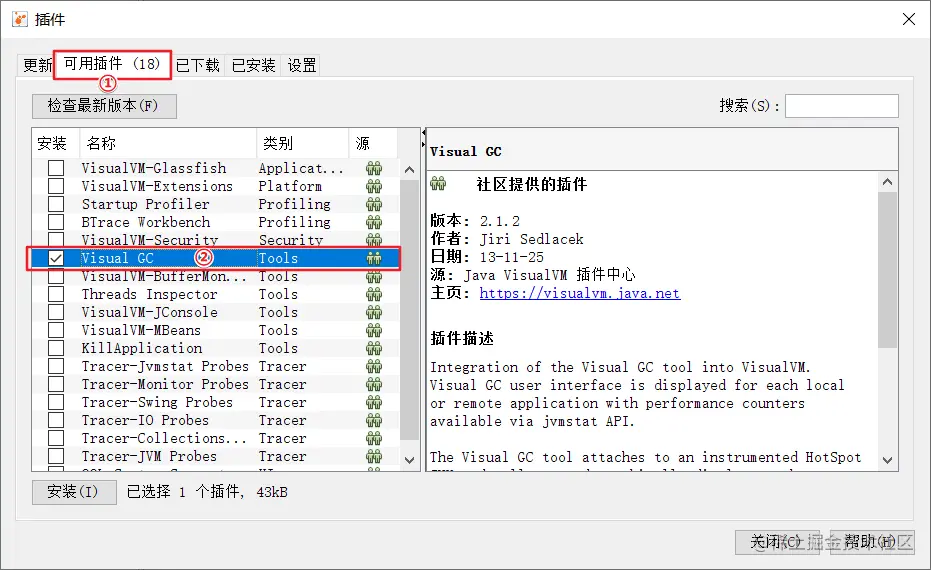Click the source icon in Tracer-JVM Probes row
This screenshot has height=570, width=931.
click(374, 457)
